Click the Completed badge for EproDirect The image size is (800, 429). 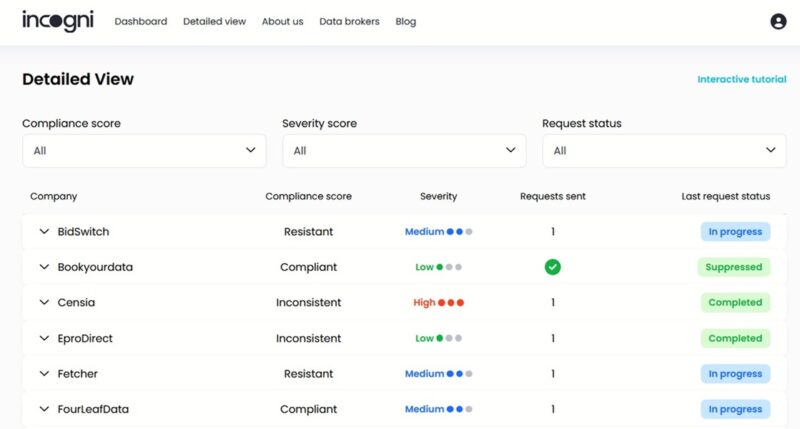click(735, 338)
